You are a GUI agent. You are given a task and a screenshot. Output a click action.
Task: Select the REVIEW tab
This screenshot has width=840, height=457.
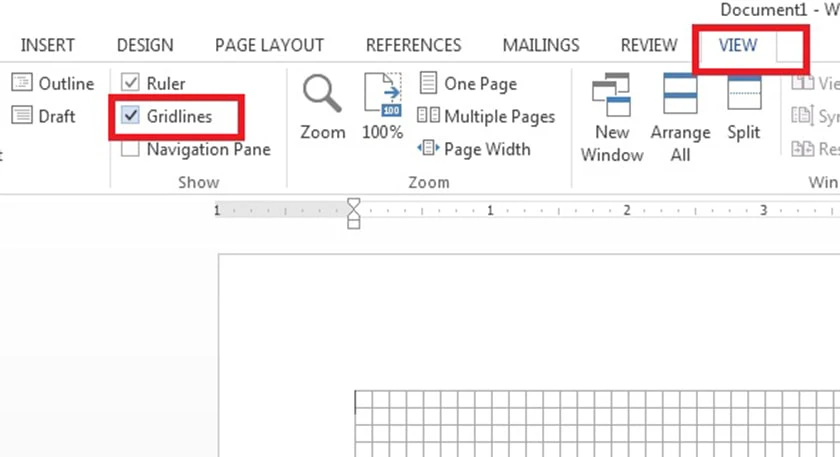[649, 46]
